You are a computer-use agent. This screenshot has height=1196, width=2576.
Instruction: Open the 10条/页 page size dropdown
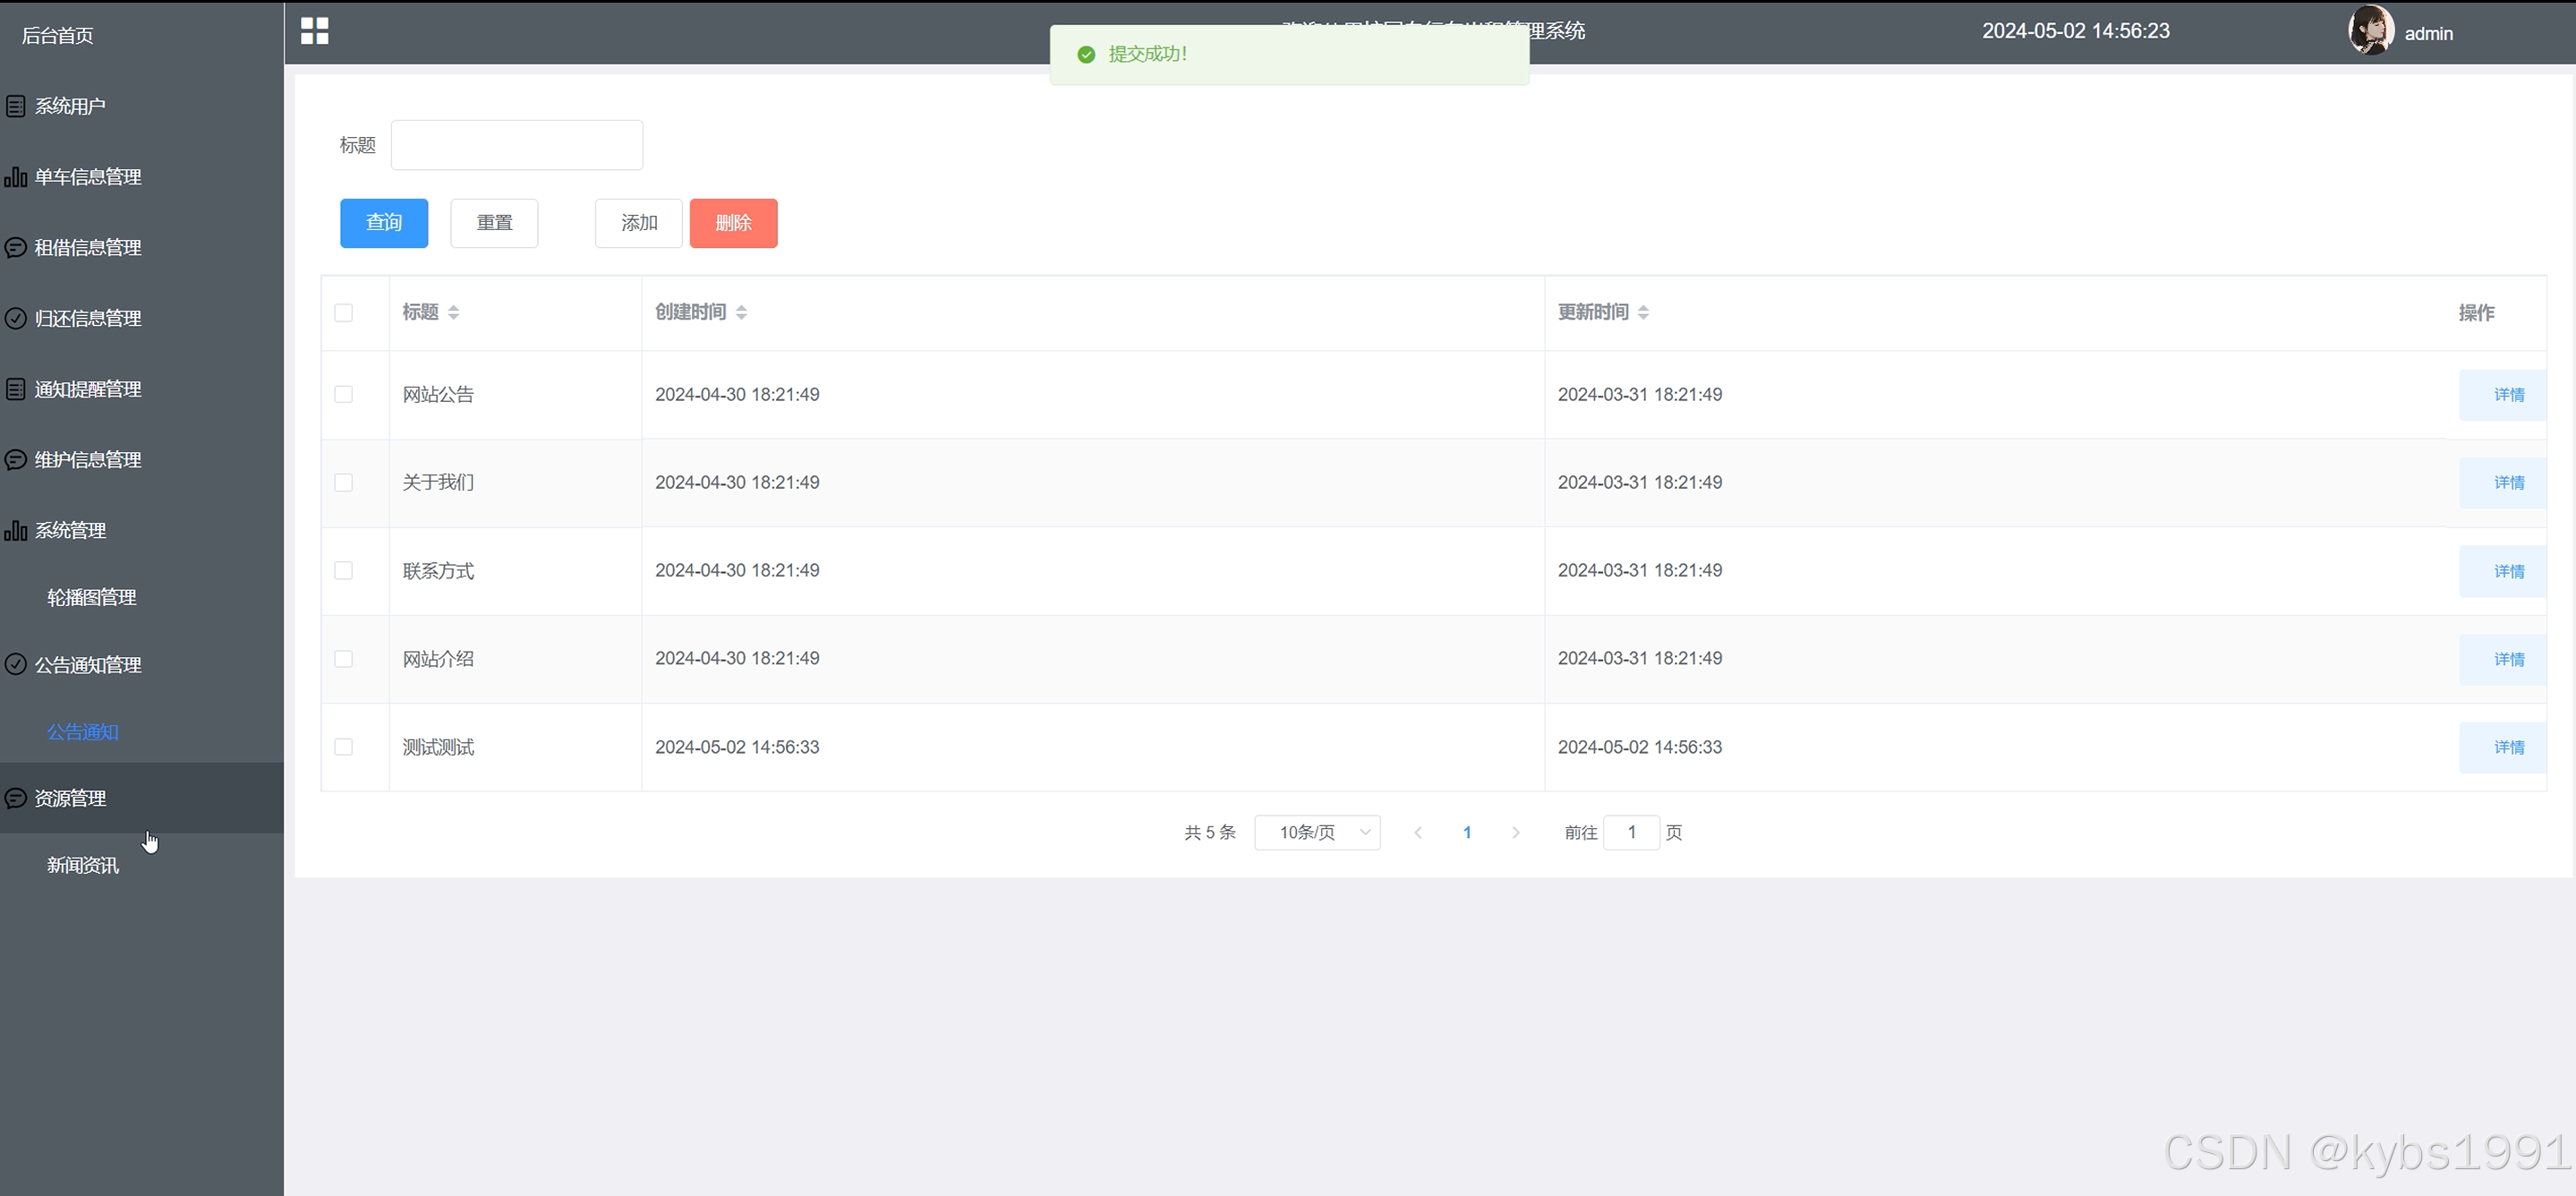point(1317,832)
